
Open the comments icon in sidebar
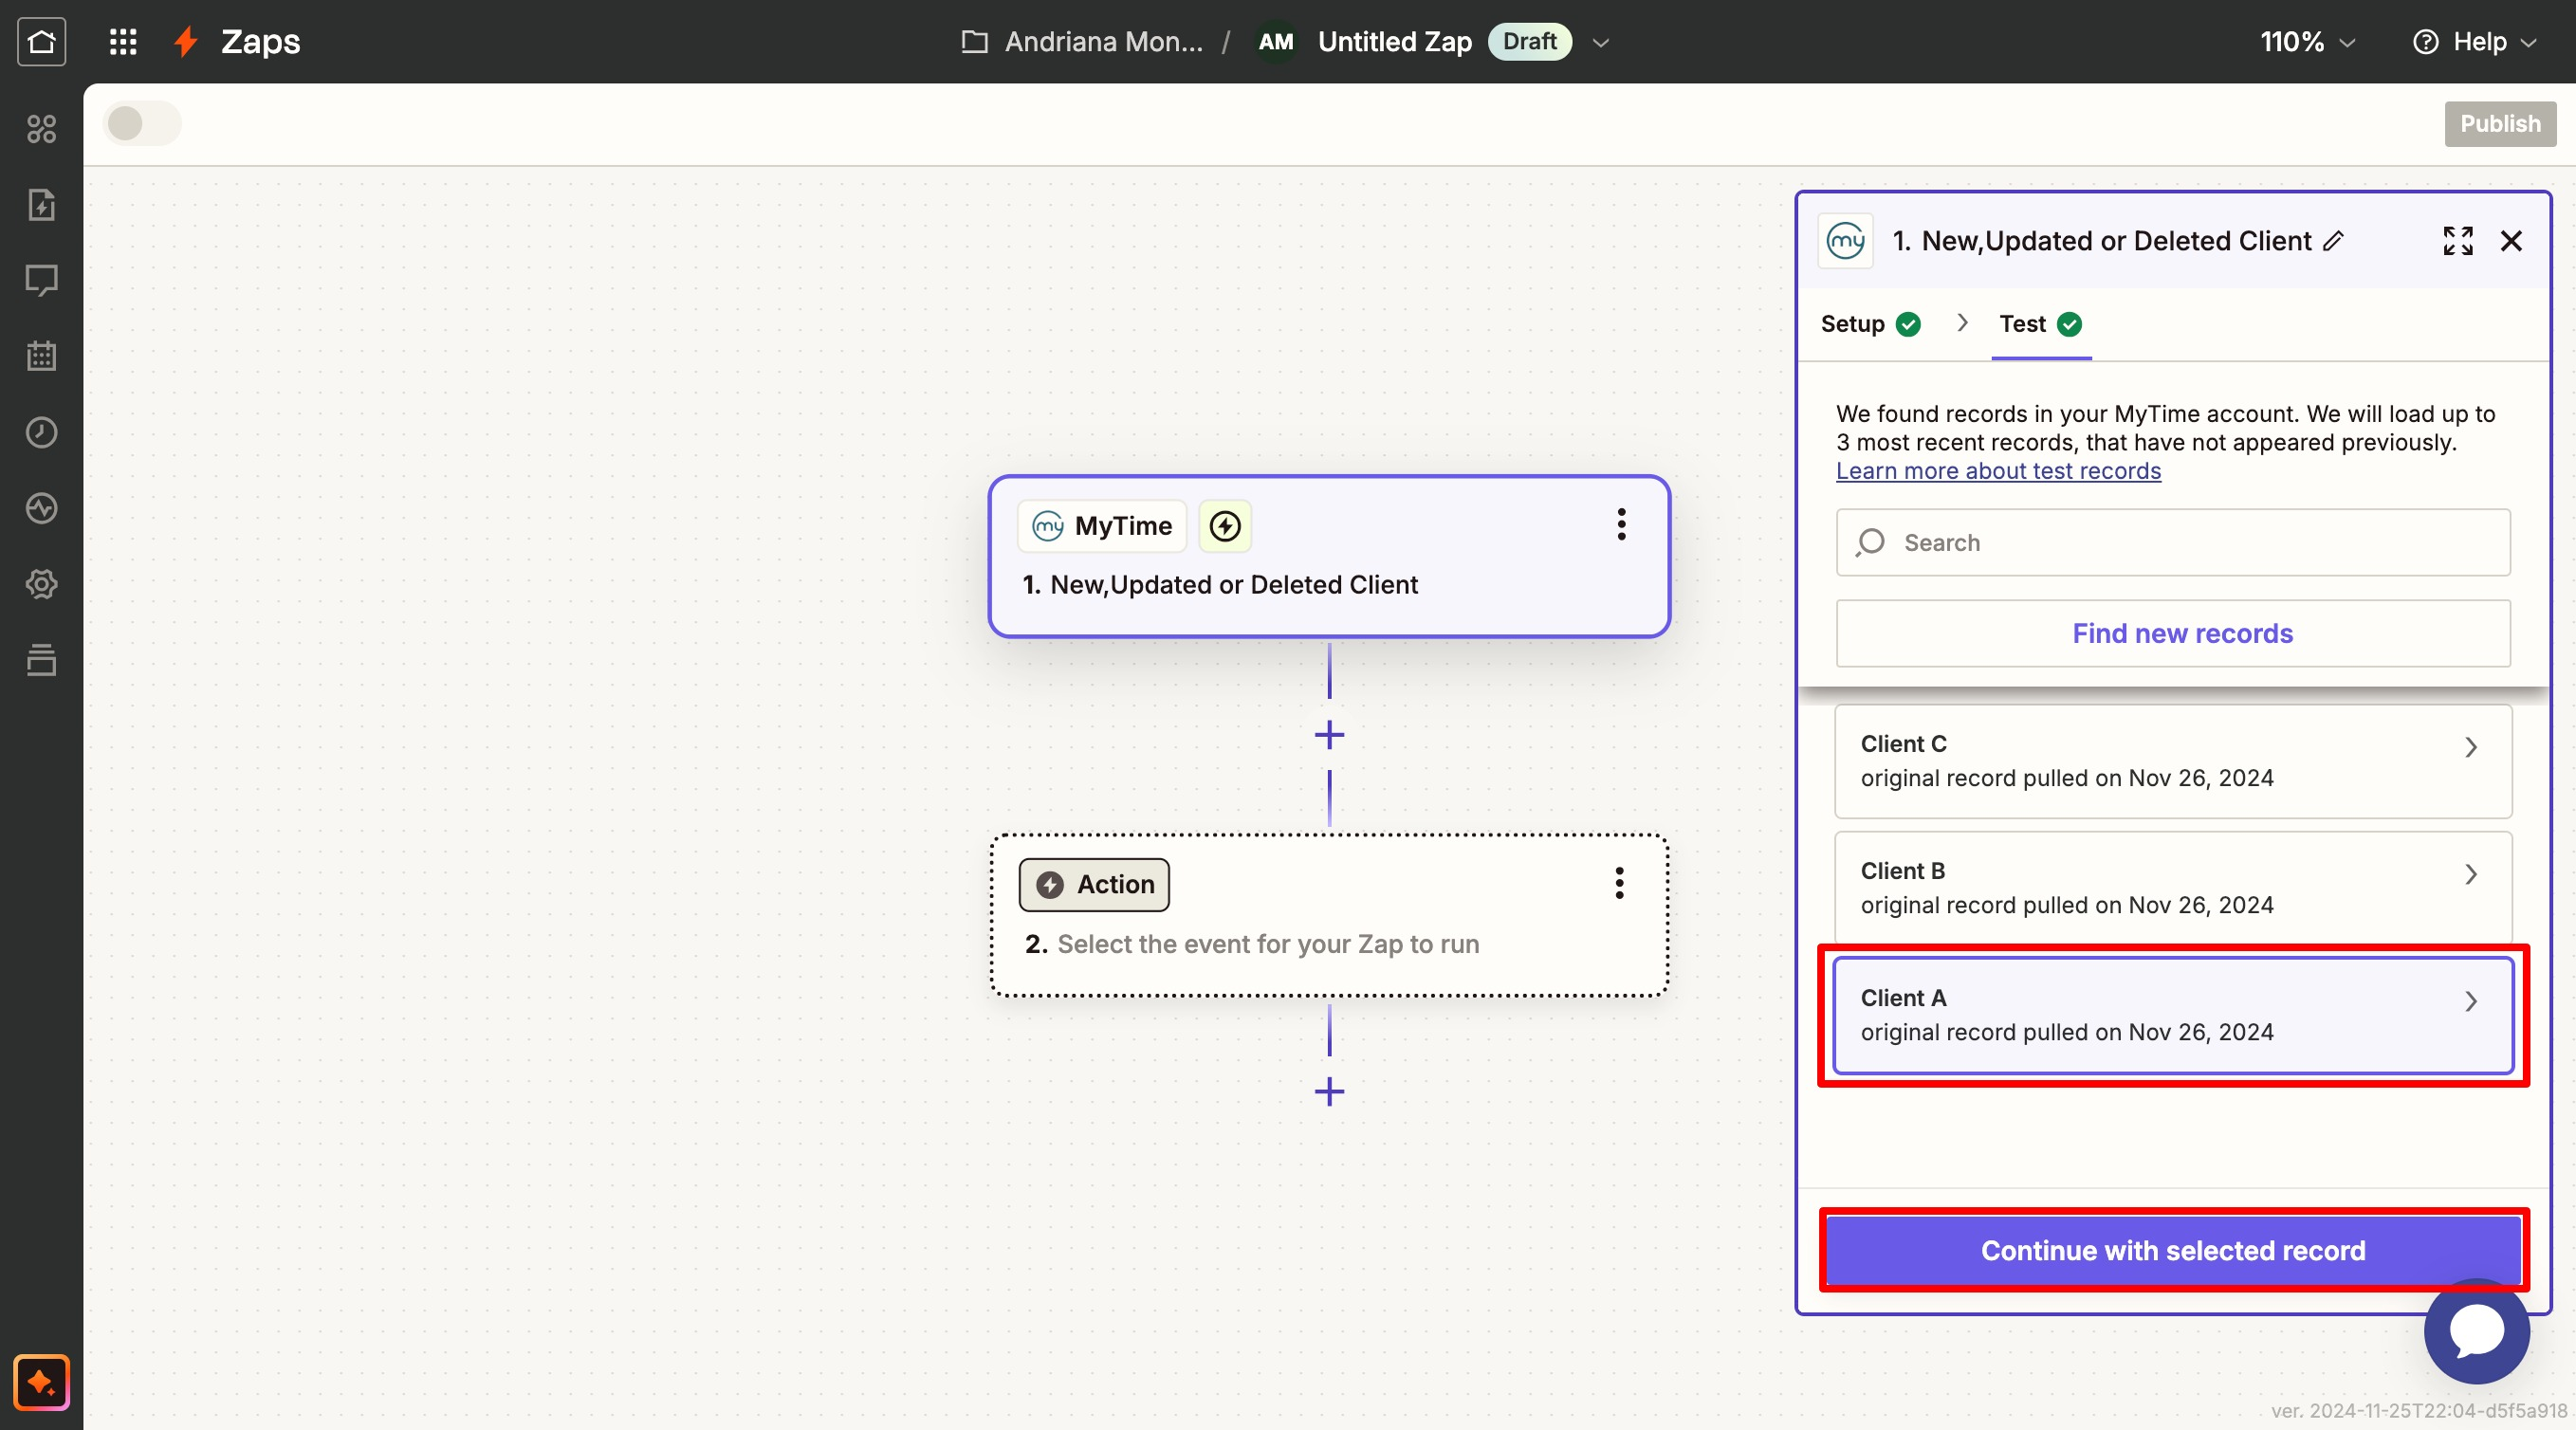tap(41, 280)
